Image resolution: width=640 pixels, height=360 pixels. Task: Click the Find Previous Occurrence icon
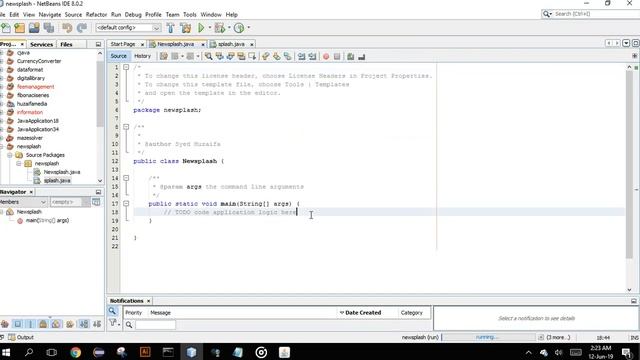[x=220, y=56]
